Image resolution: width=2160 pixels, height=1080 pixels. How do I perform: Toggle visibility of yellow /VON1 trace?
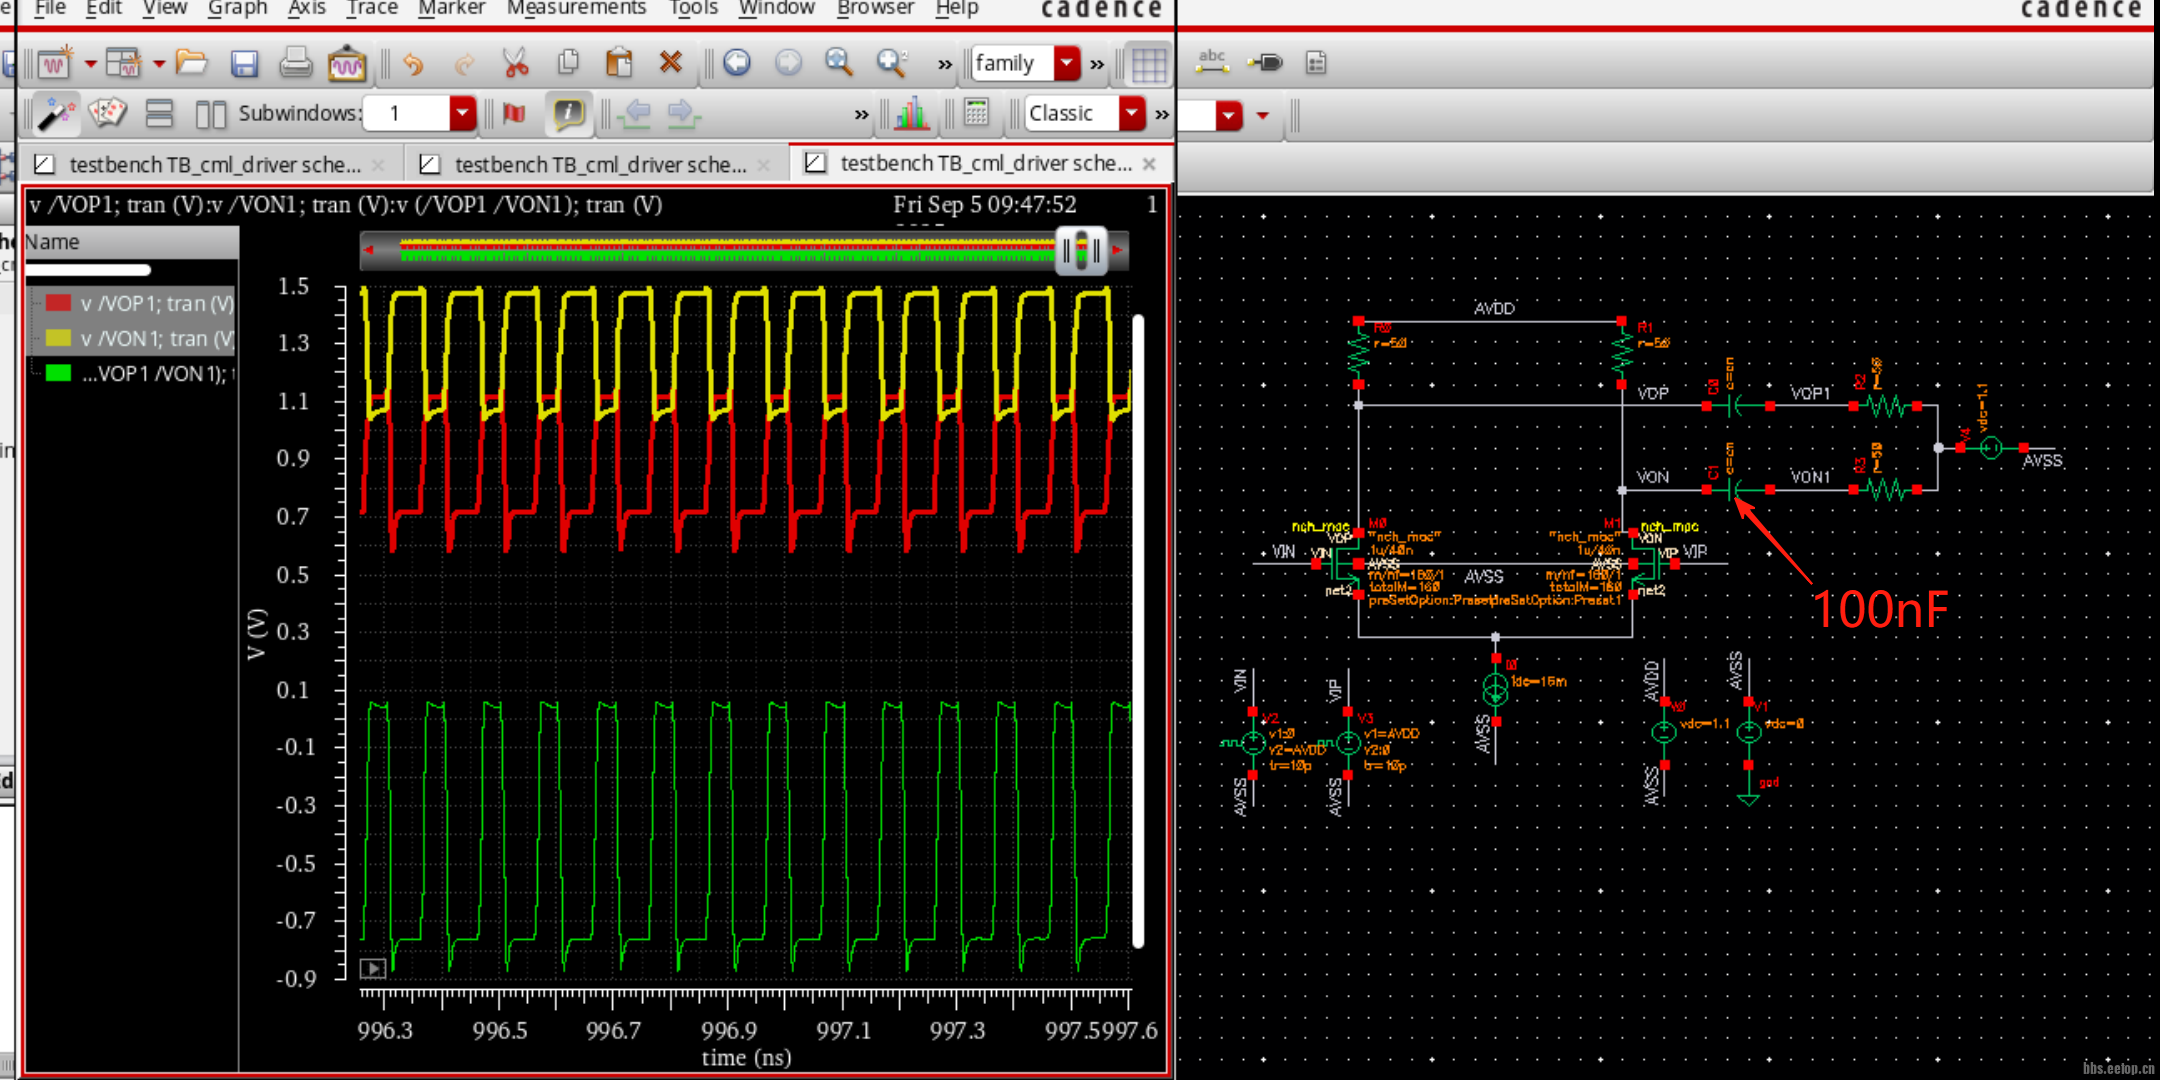tap(58, 338)
